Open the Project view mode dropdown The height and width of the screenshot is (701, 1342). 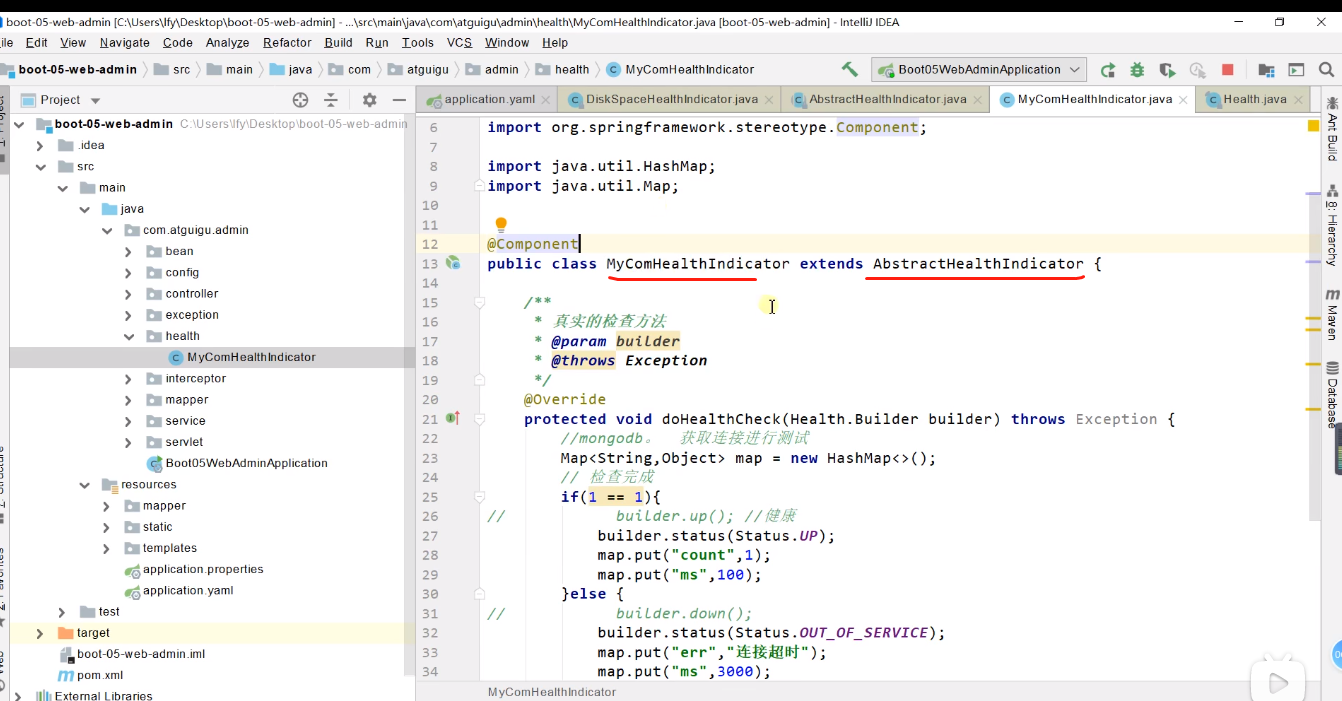coord(96,101)
